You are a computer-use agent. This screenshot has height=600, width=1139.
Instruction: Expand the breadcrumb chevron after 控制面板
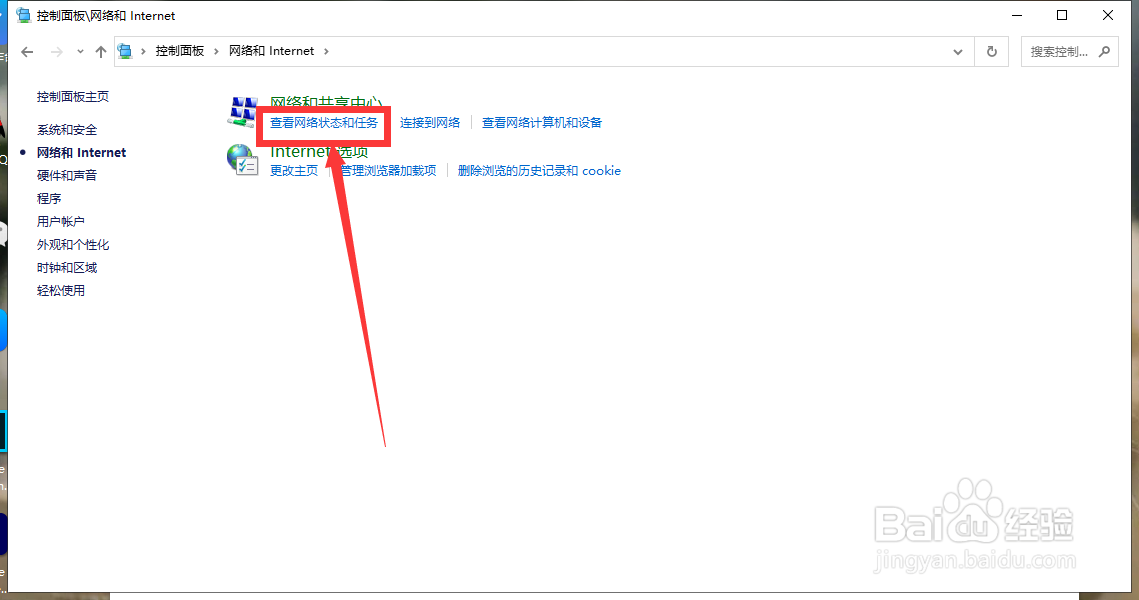216,50
